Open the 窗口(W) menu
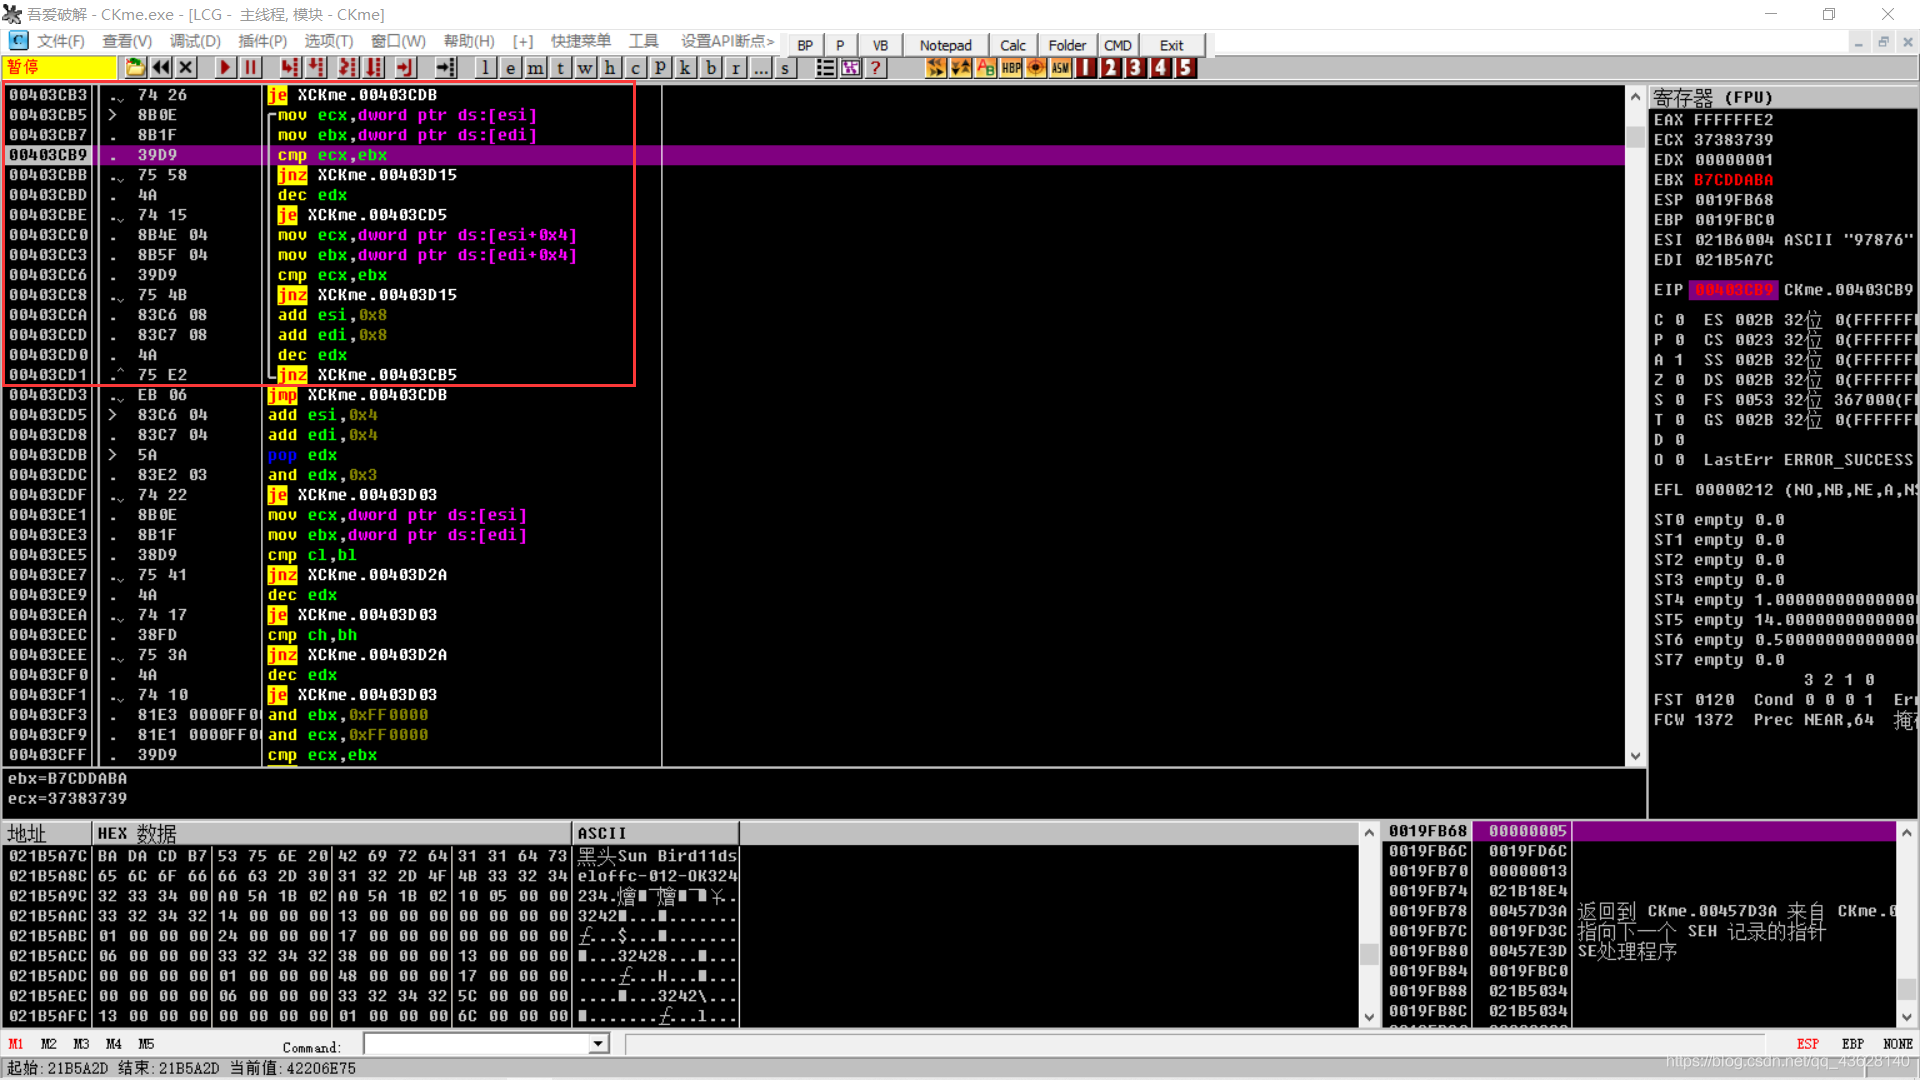Image resolution: width=1920 pixels, height=1080 pixels. coord(398,41)
